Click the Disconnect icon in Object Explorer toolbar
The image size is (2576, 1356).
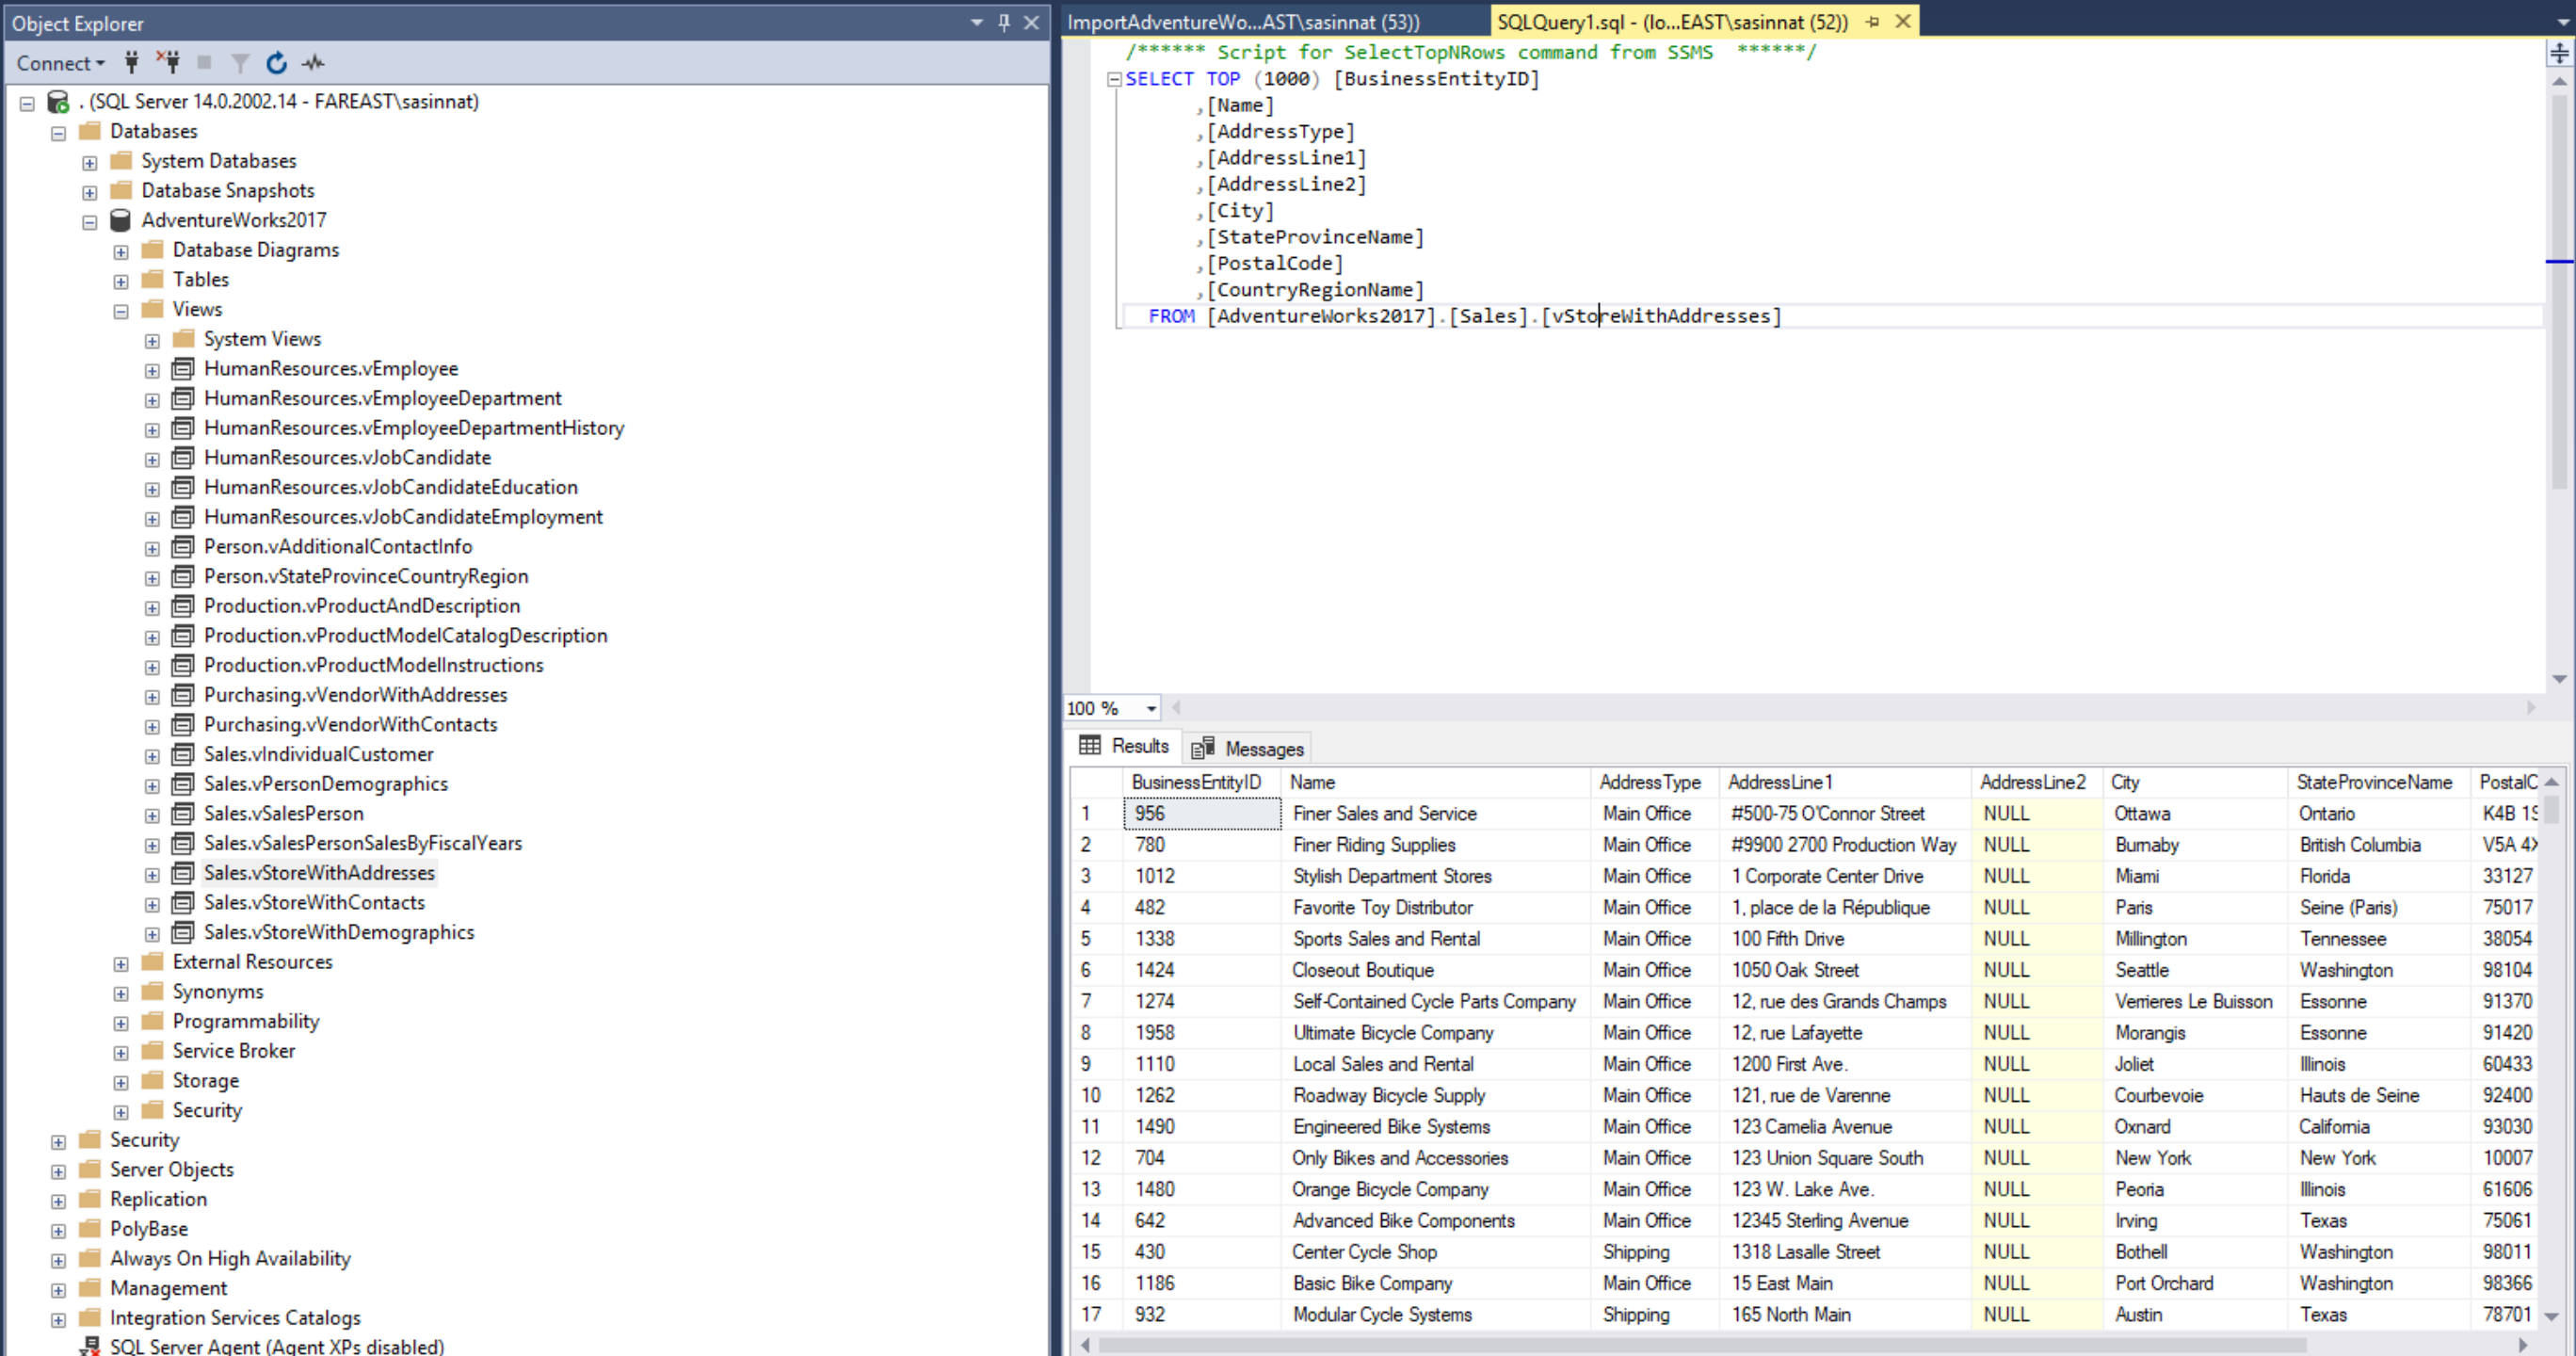pos(168,62)
